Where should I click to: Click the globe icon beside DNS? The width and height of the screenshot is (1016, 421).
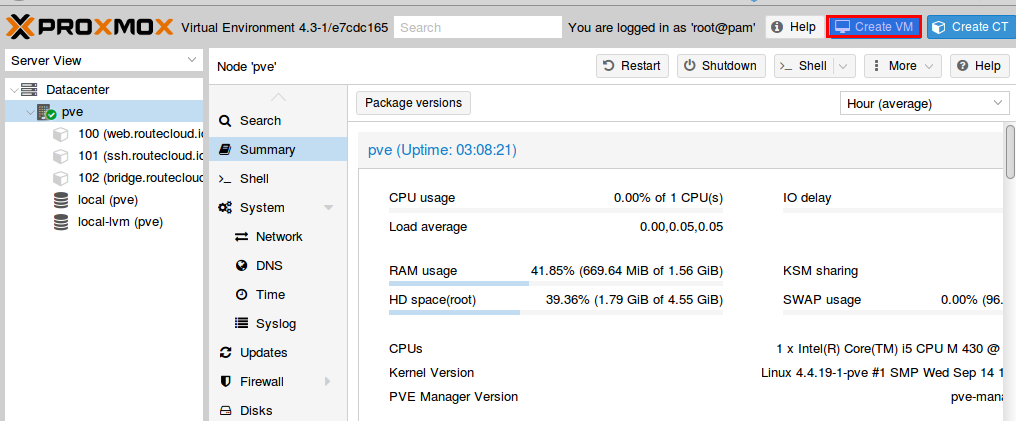tap(241, 266)
